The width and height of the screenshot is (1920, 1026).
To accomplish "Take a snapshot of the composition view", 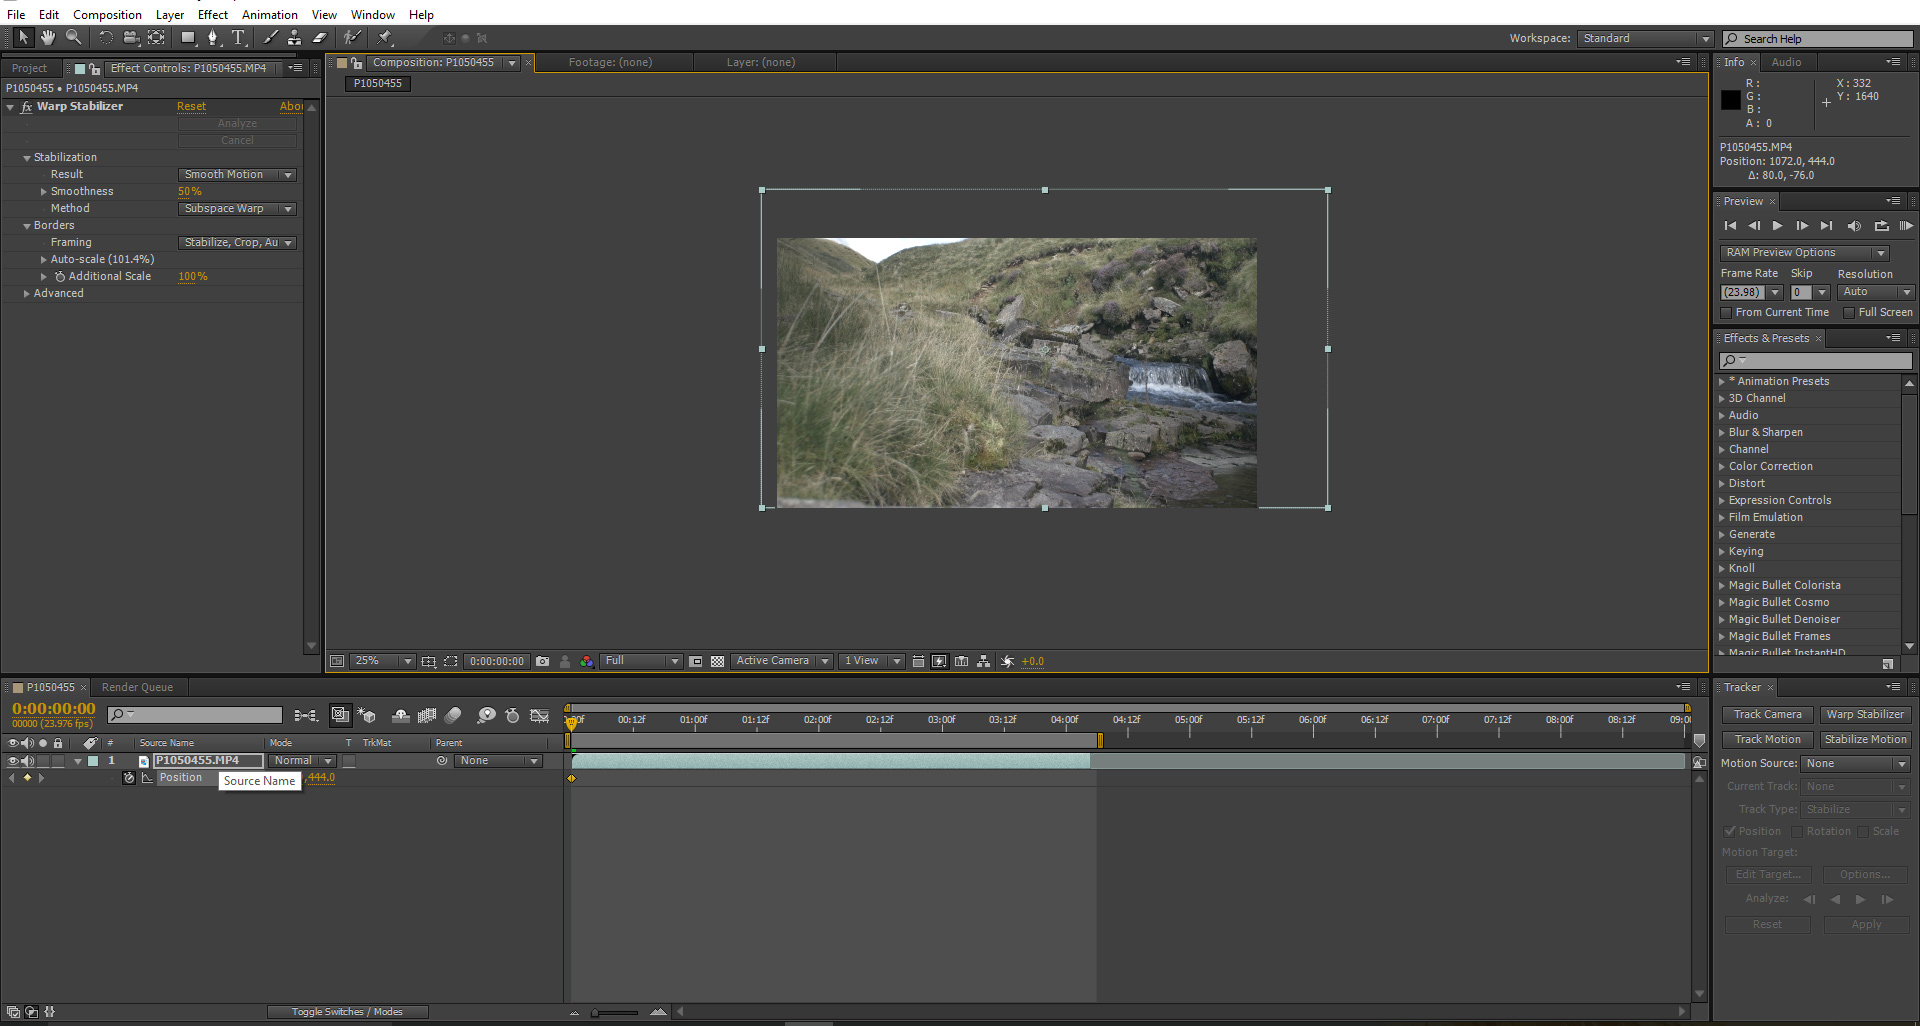I will pyautogui.click(x=542, y=661).
